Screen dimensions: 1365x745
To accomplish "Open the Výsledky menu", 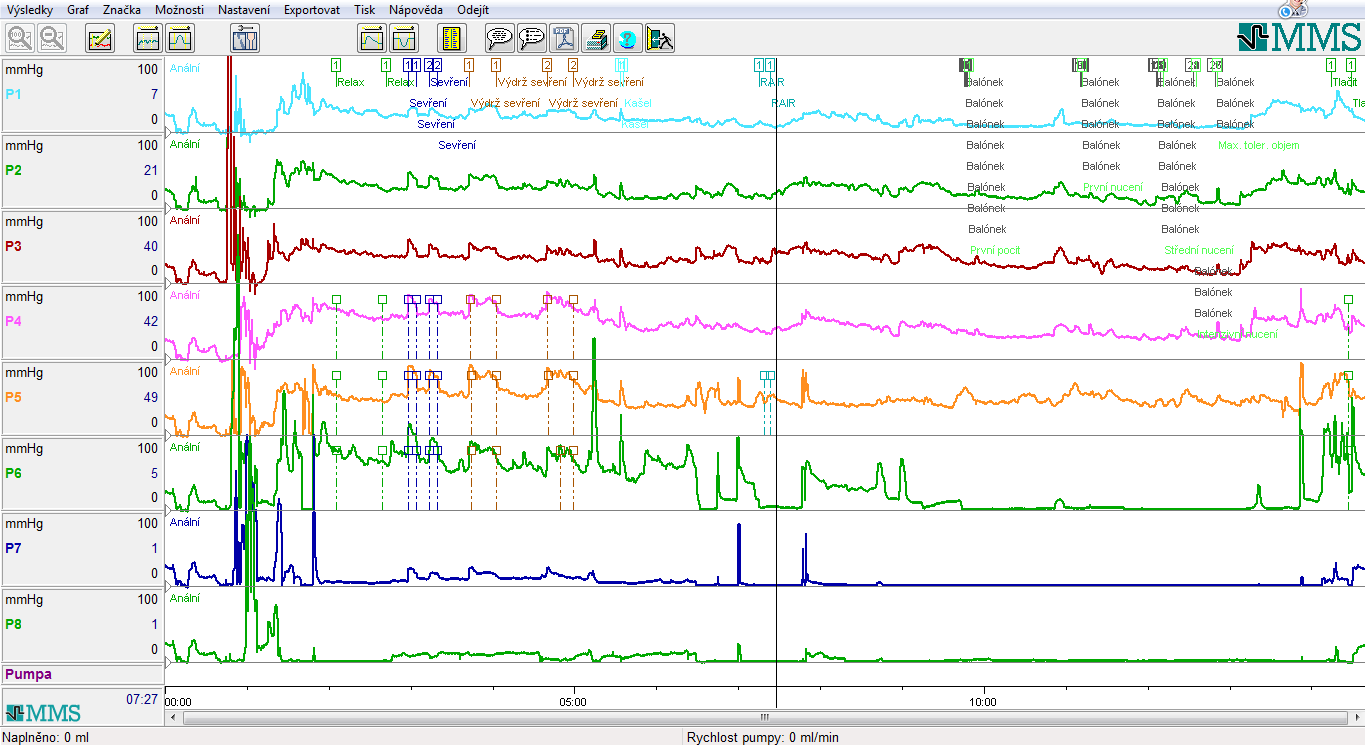I will [x=30, y=9].
